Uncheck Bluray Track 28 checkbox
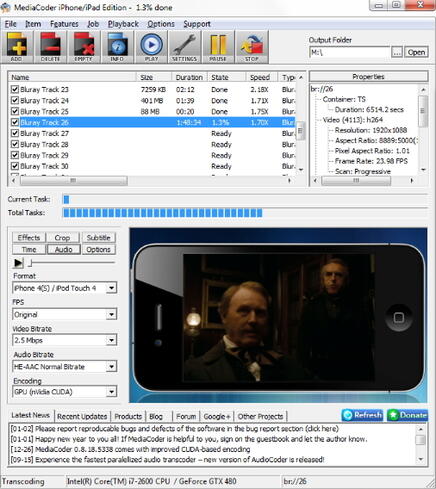 15,144
